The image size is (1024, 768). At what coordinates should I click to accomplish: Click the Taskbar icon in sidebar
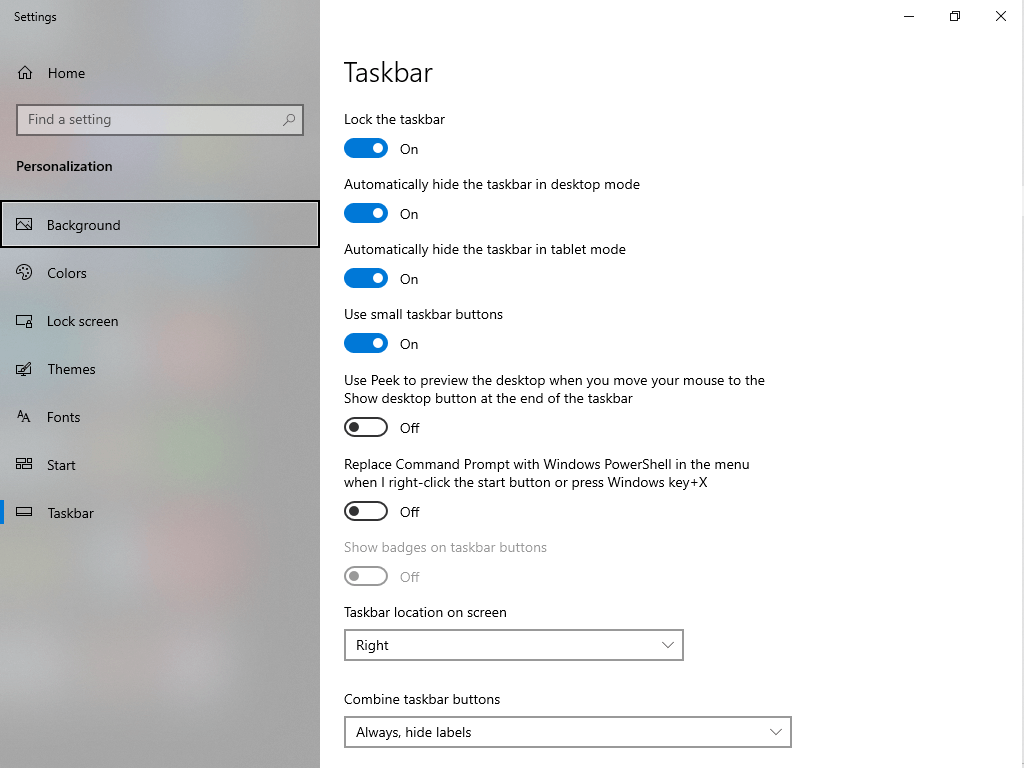(x=24, y=513)
